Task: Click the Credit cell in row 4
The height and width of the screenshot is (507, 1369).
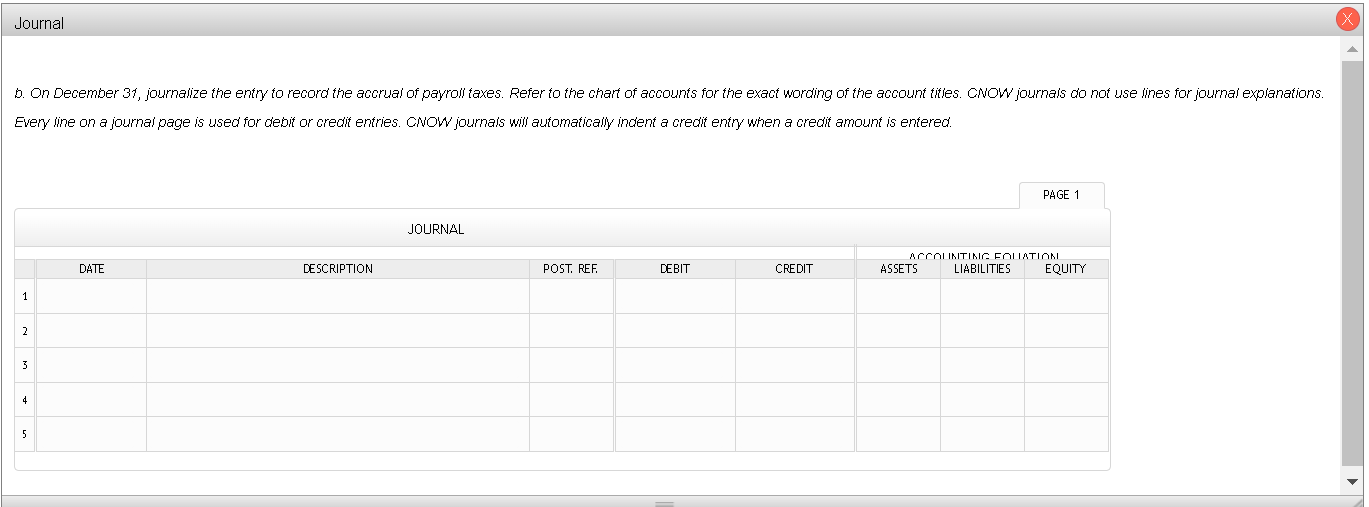Action: 795,400
